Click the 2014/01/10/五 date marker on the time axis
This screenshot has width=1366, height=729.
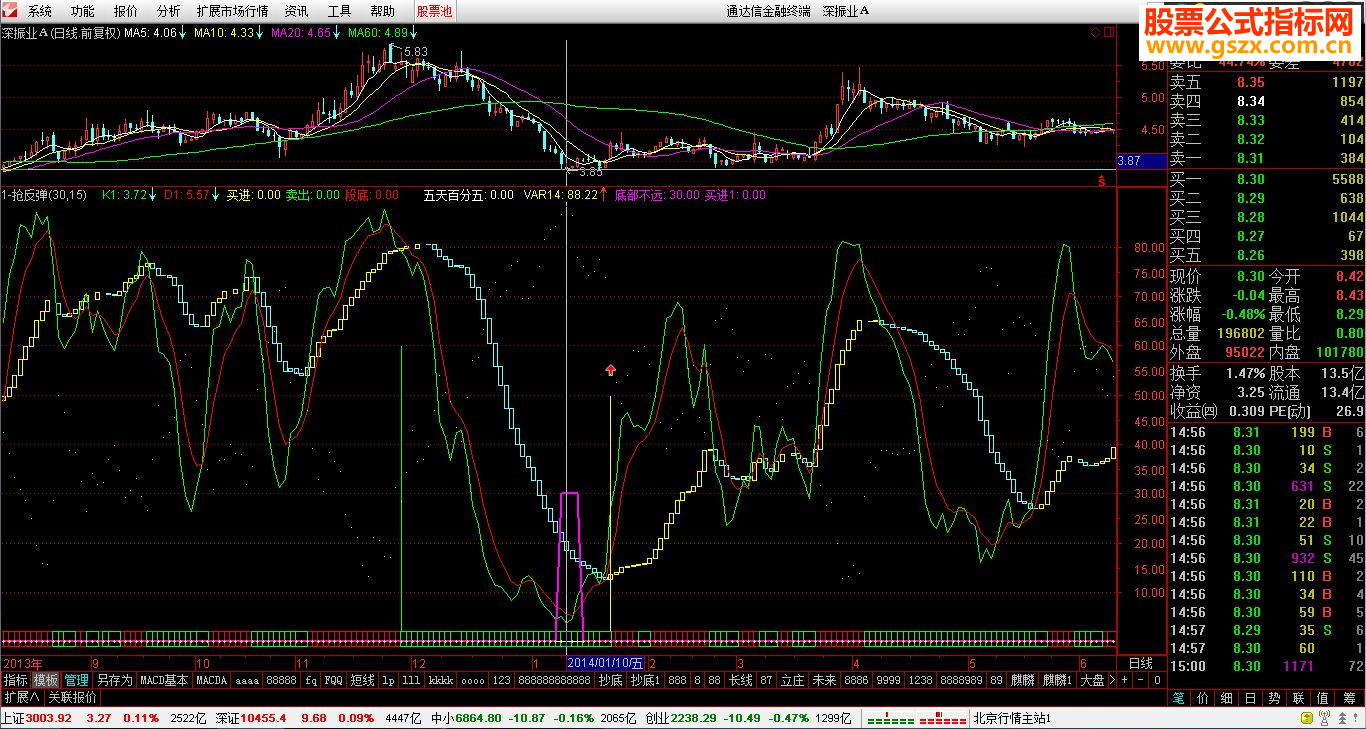pyautogui.click(x=606, y=663)
